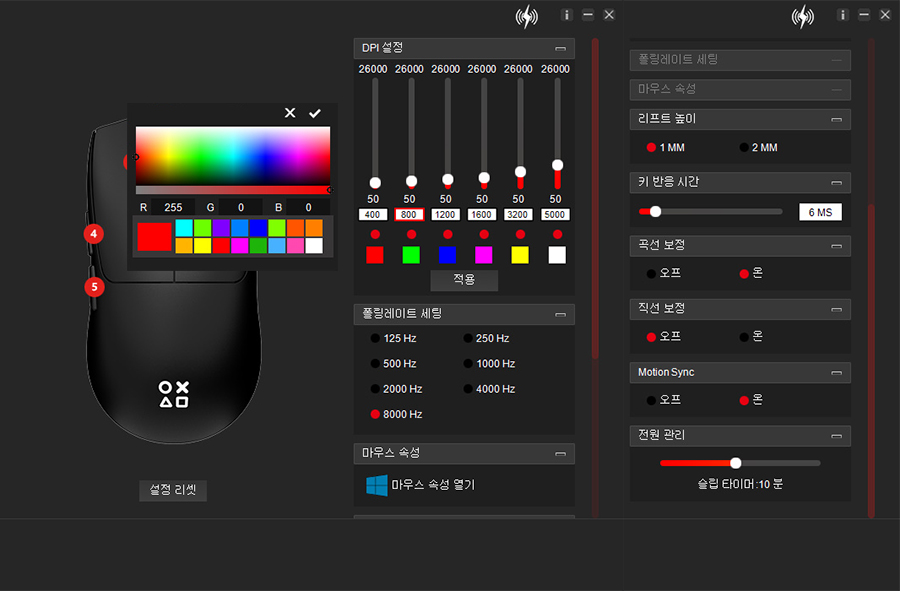The width and height of the screenshot is (900, 591).
Task: Click the R value field showing 255
Action: click(173, 207)
